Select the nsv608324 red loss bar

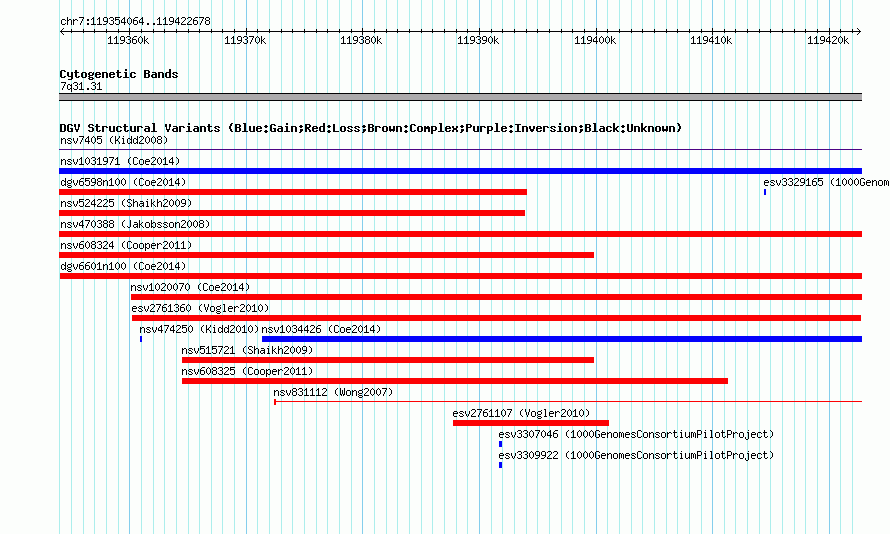click(326, 255)
